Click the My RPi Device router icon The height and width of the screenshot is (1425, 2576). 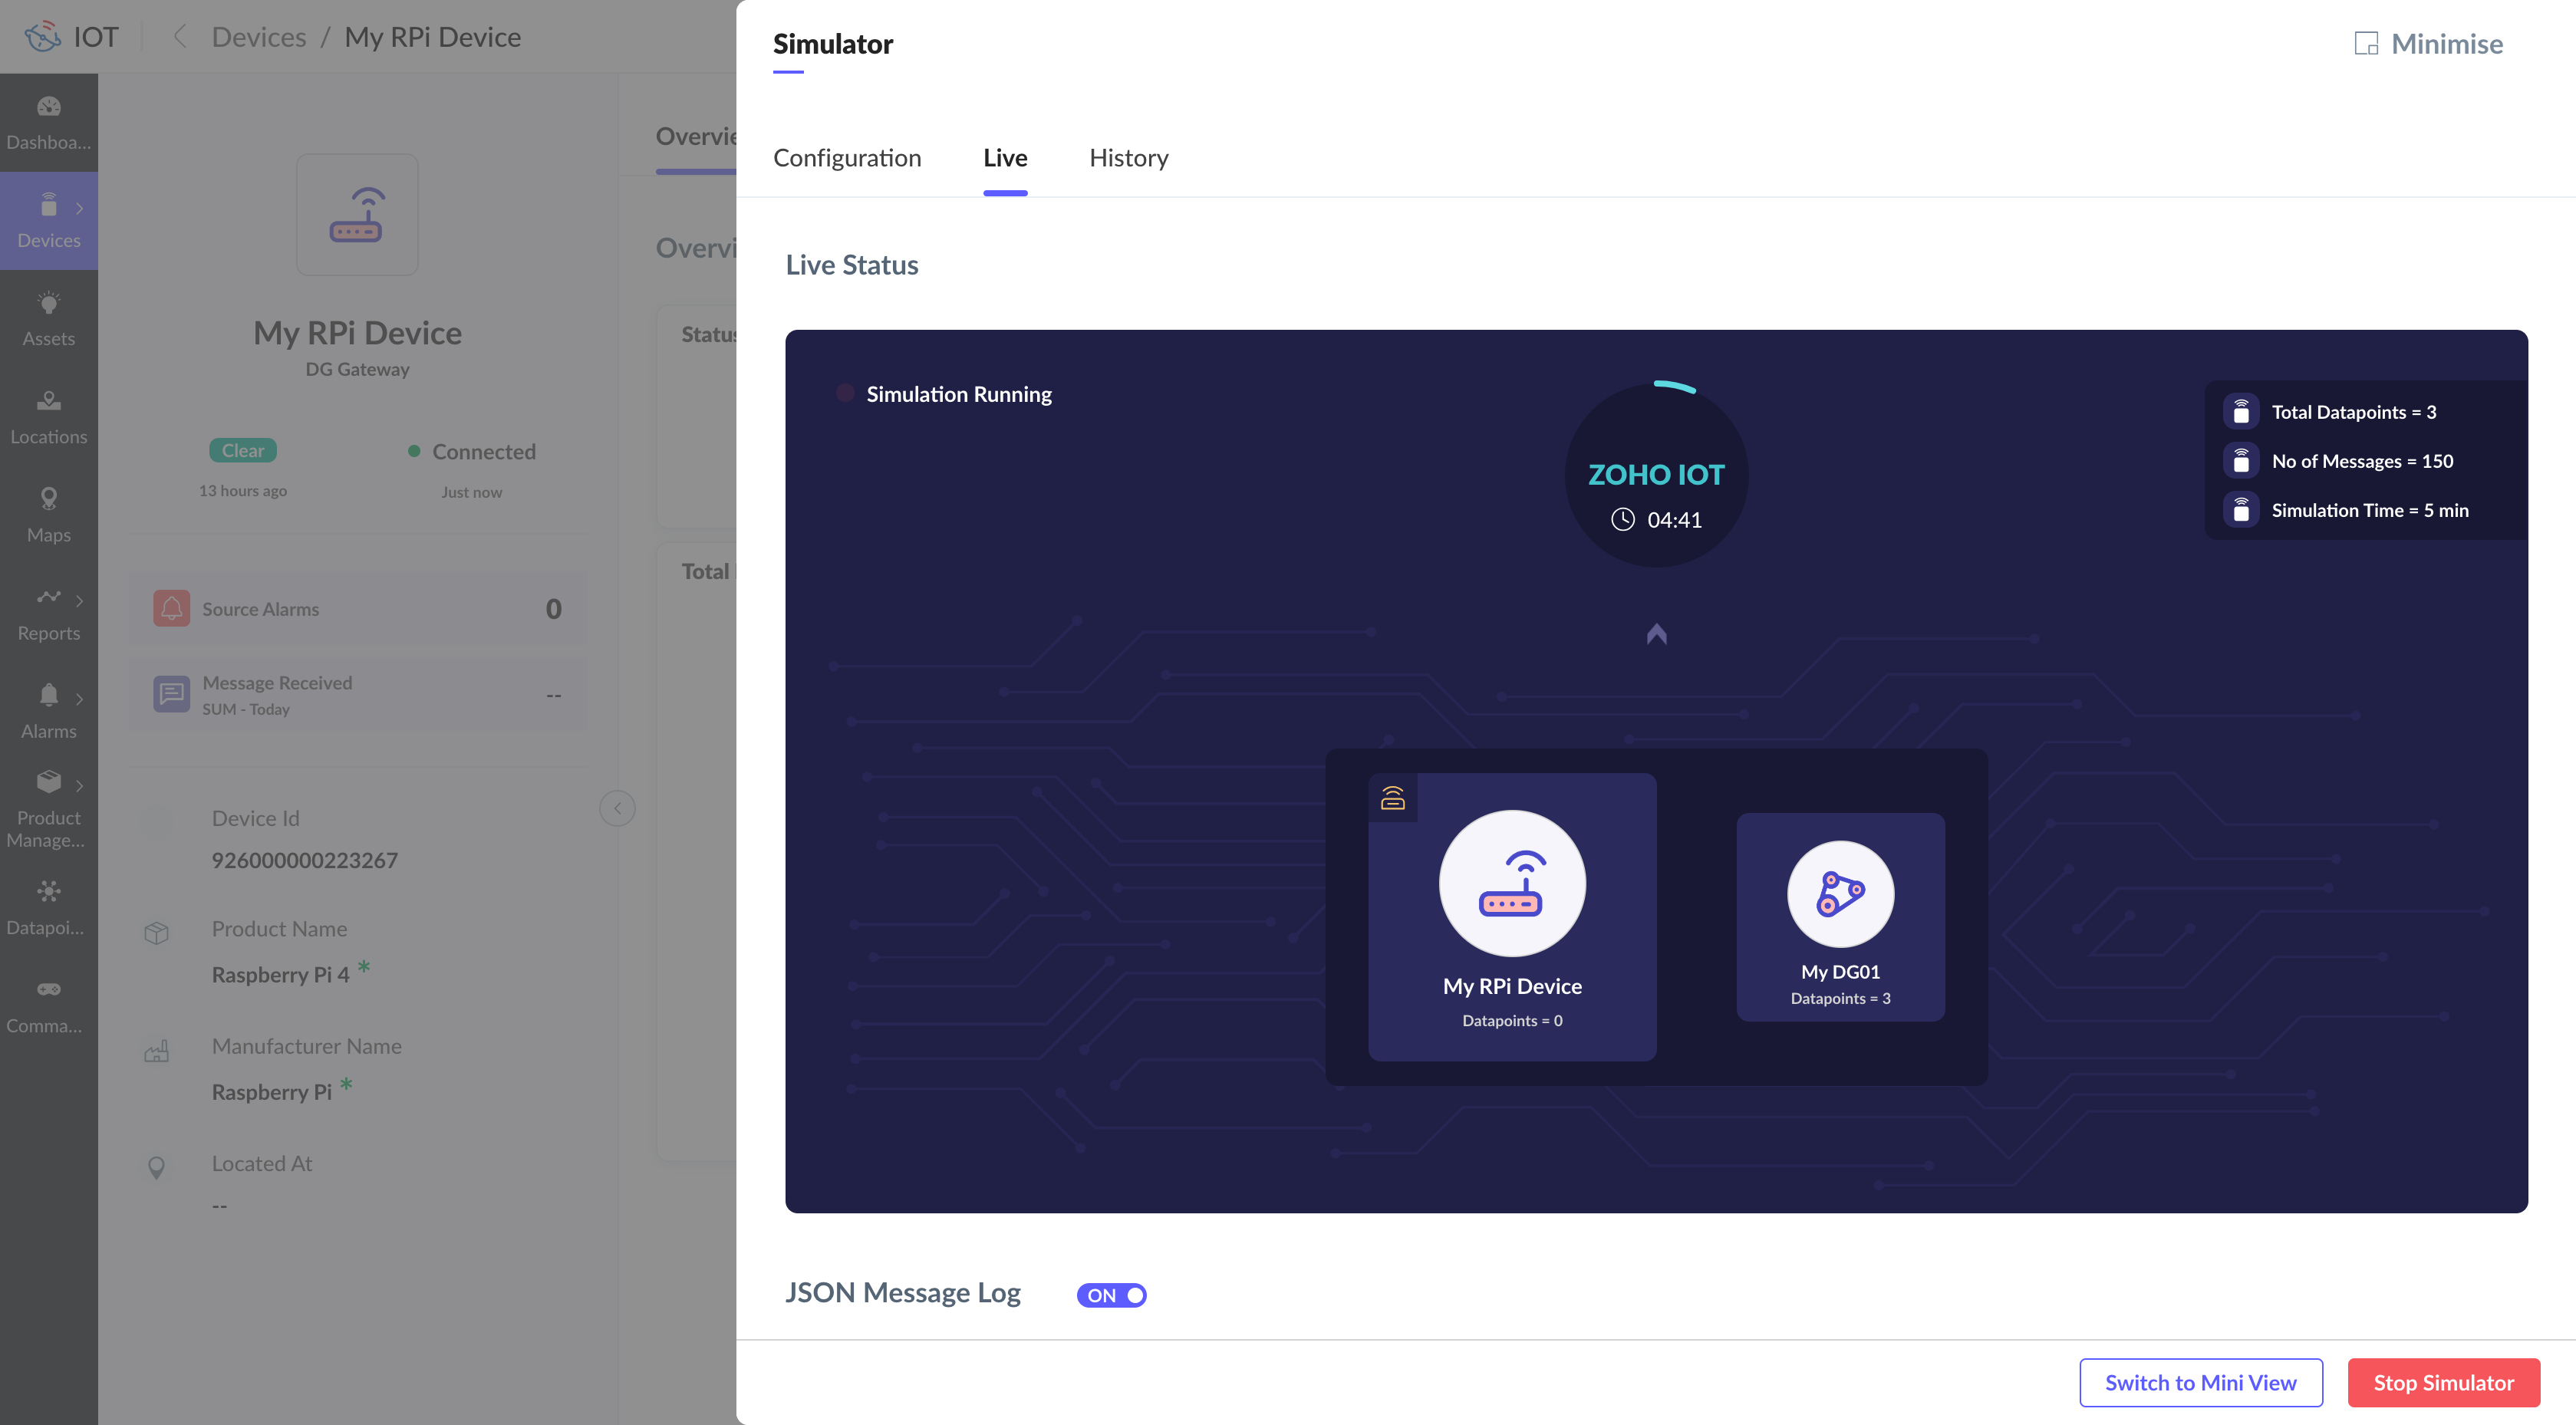pyautogui.click(x=1511, y=884)
